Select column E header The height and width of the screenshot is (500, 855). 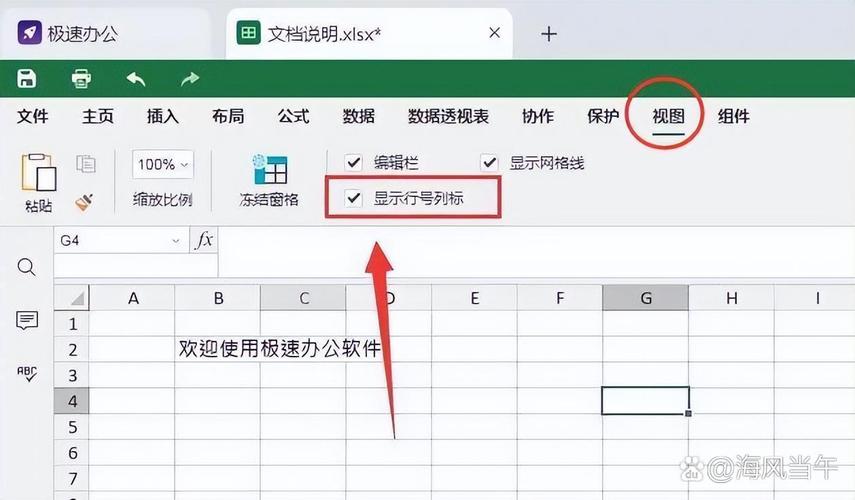pos(475,298)
